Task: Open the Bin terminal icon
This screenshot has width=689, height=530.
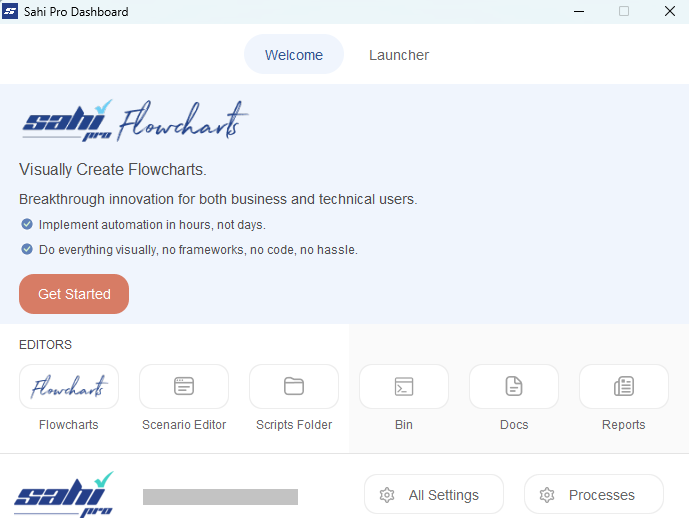Action: (x=404, y=386)
